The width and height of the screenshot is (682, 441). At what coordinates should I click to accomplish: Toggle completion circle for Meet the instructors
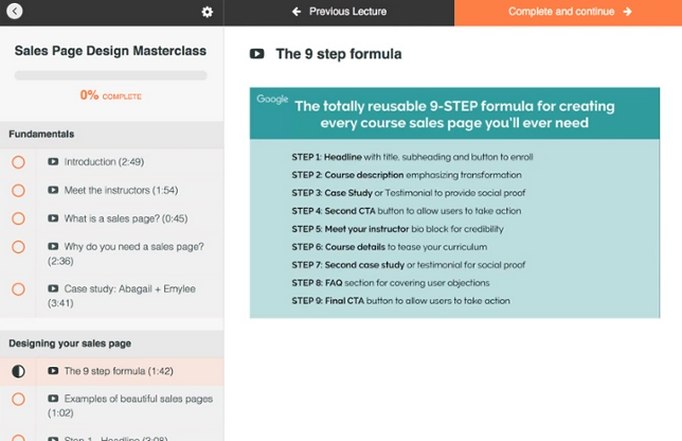(x=18, y=190)
